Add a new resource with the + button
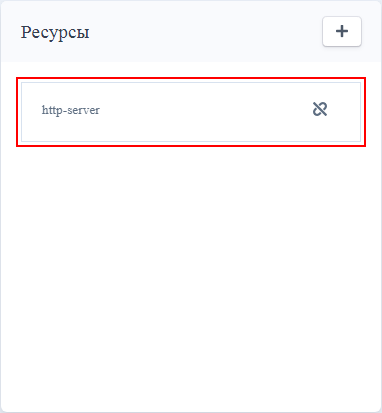This screenshot has width=382, height=413. pos(342,31)
